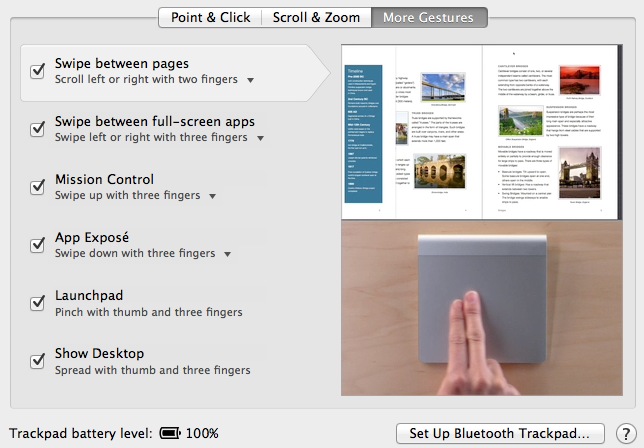Toggle the Launchpad gesture checkbox
Image resolution: width=644 pixels, height=448 pixels.
click(38, 303)
